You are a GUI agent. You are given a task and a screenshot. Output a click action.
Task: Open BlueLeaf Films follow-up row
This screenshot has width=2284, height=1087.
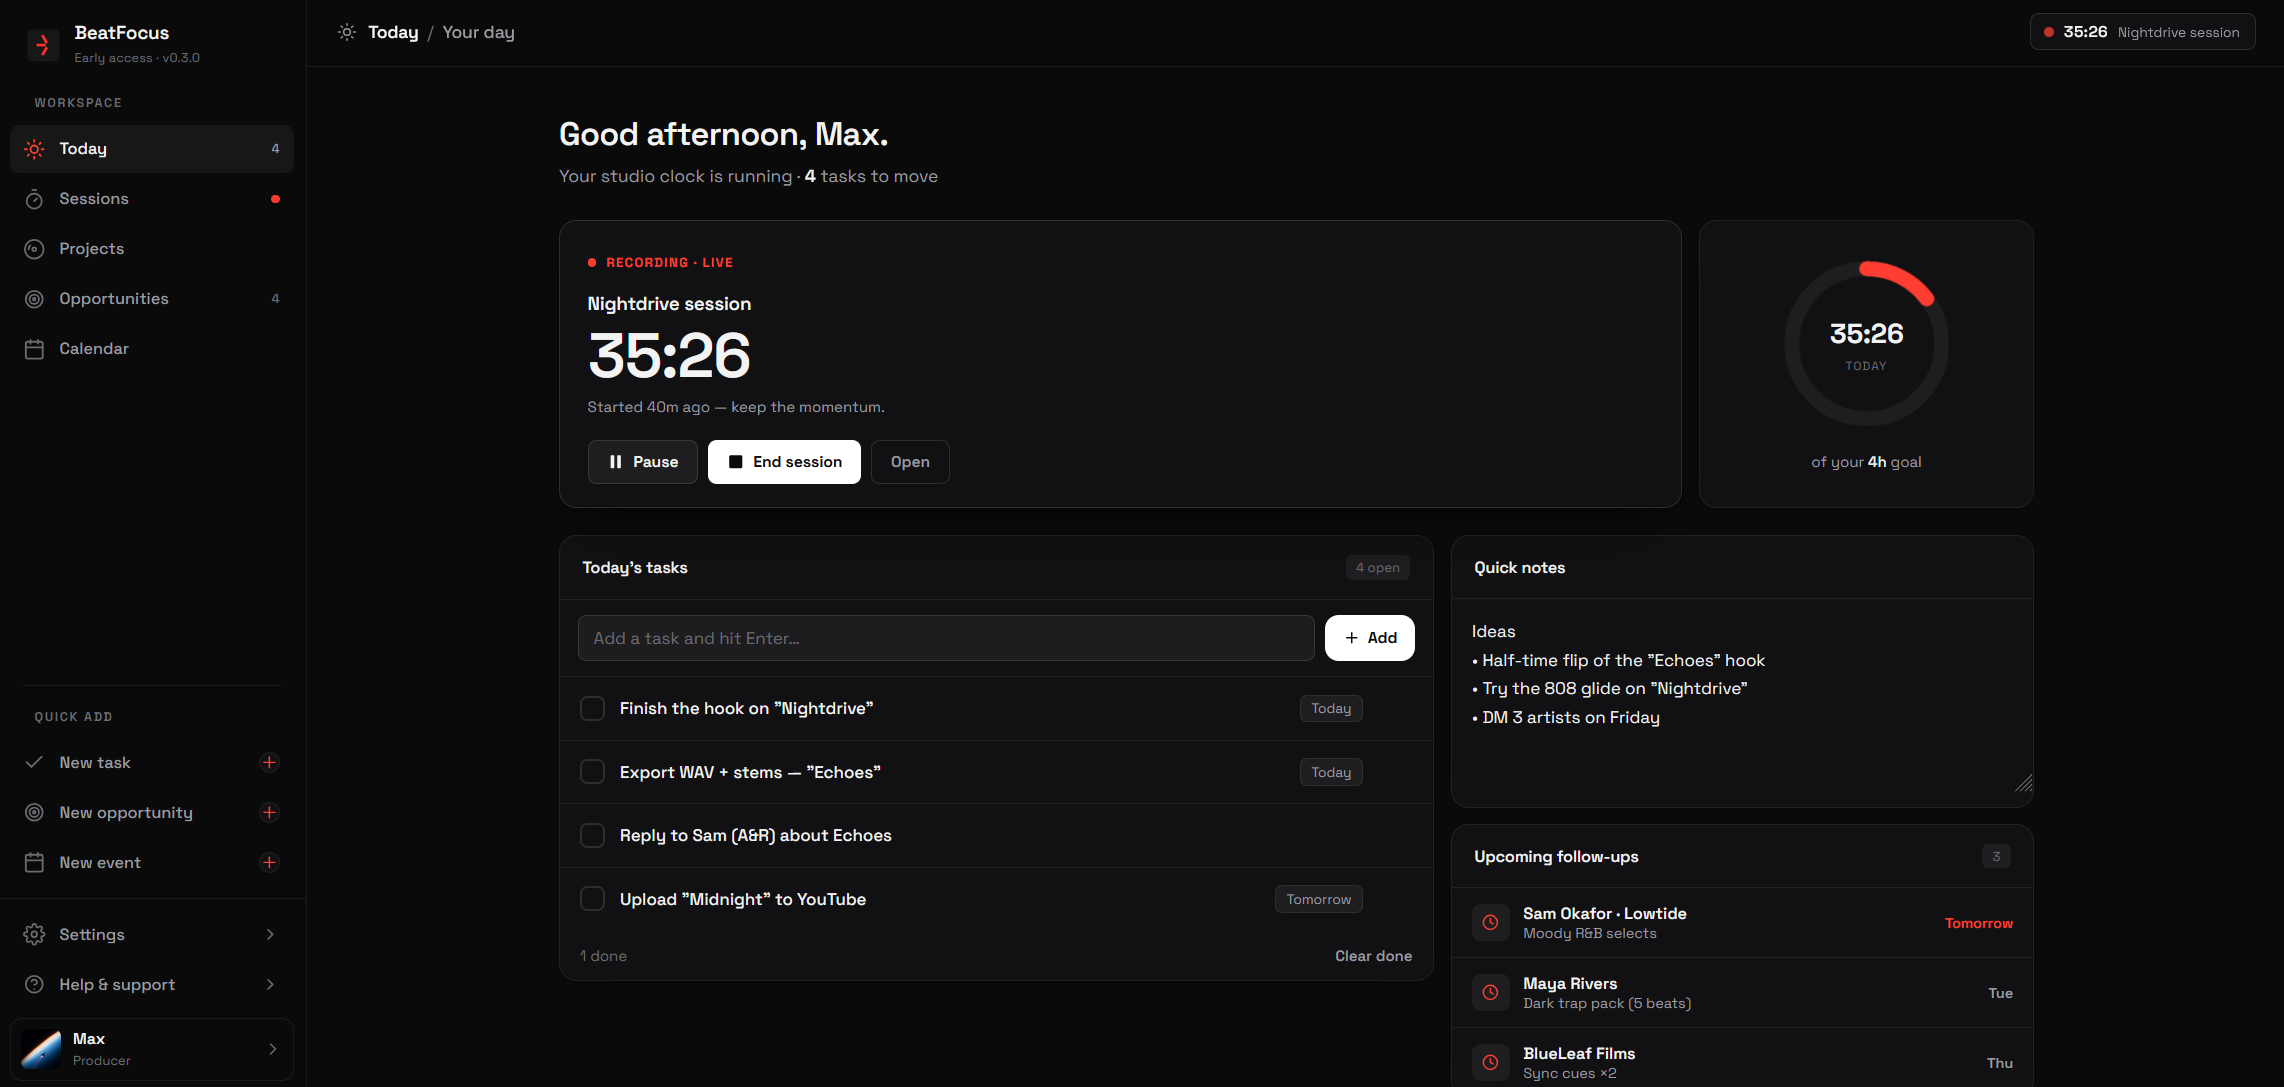pyautogui.click(x=1742, y=1058)
